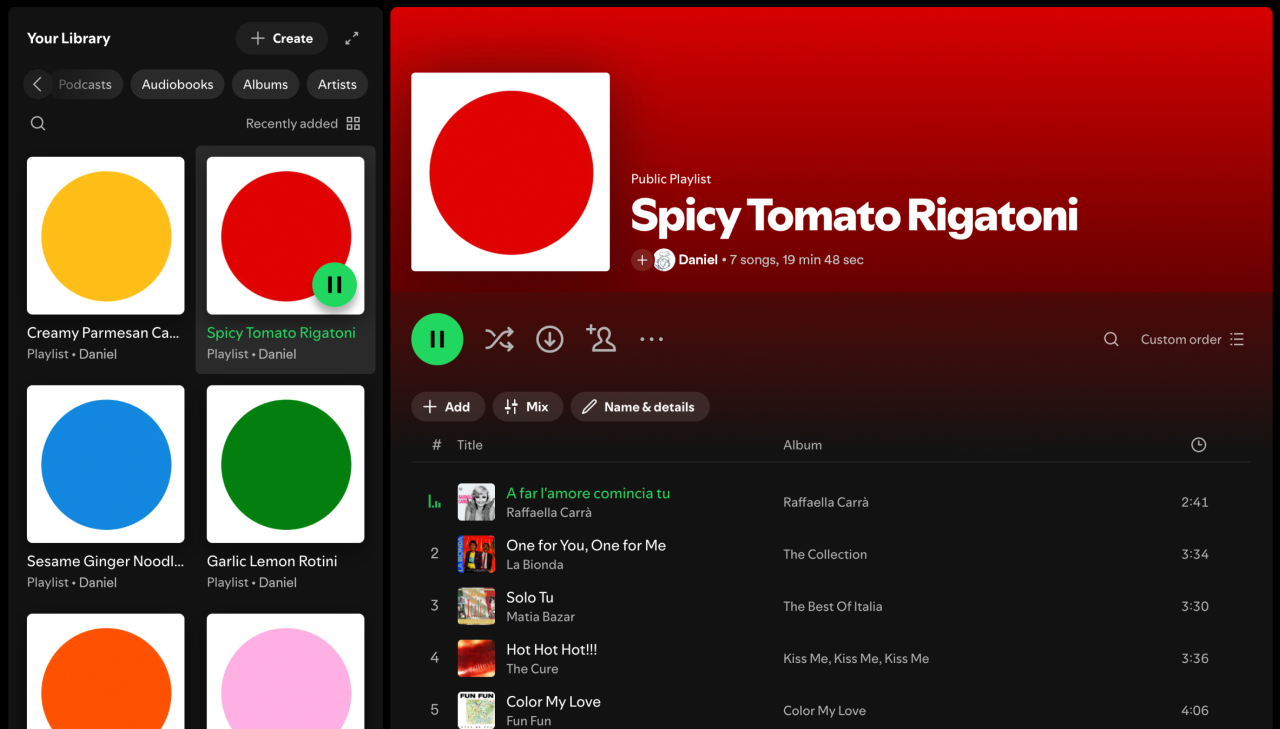Image resolution: width=1280 pixels, height=729 pixels.
Task: Open Creamy Parmesan playlist in library
Action: pos(106,260)
